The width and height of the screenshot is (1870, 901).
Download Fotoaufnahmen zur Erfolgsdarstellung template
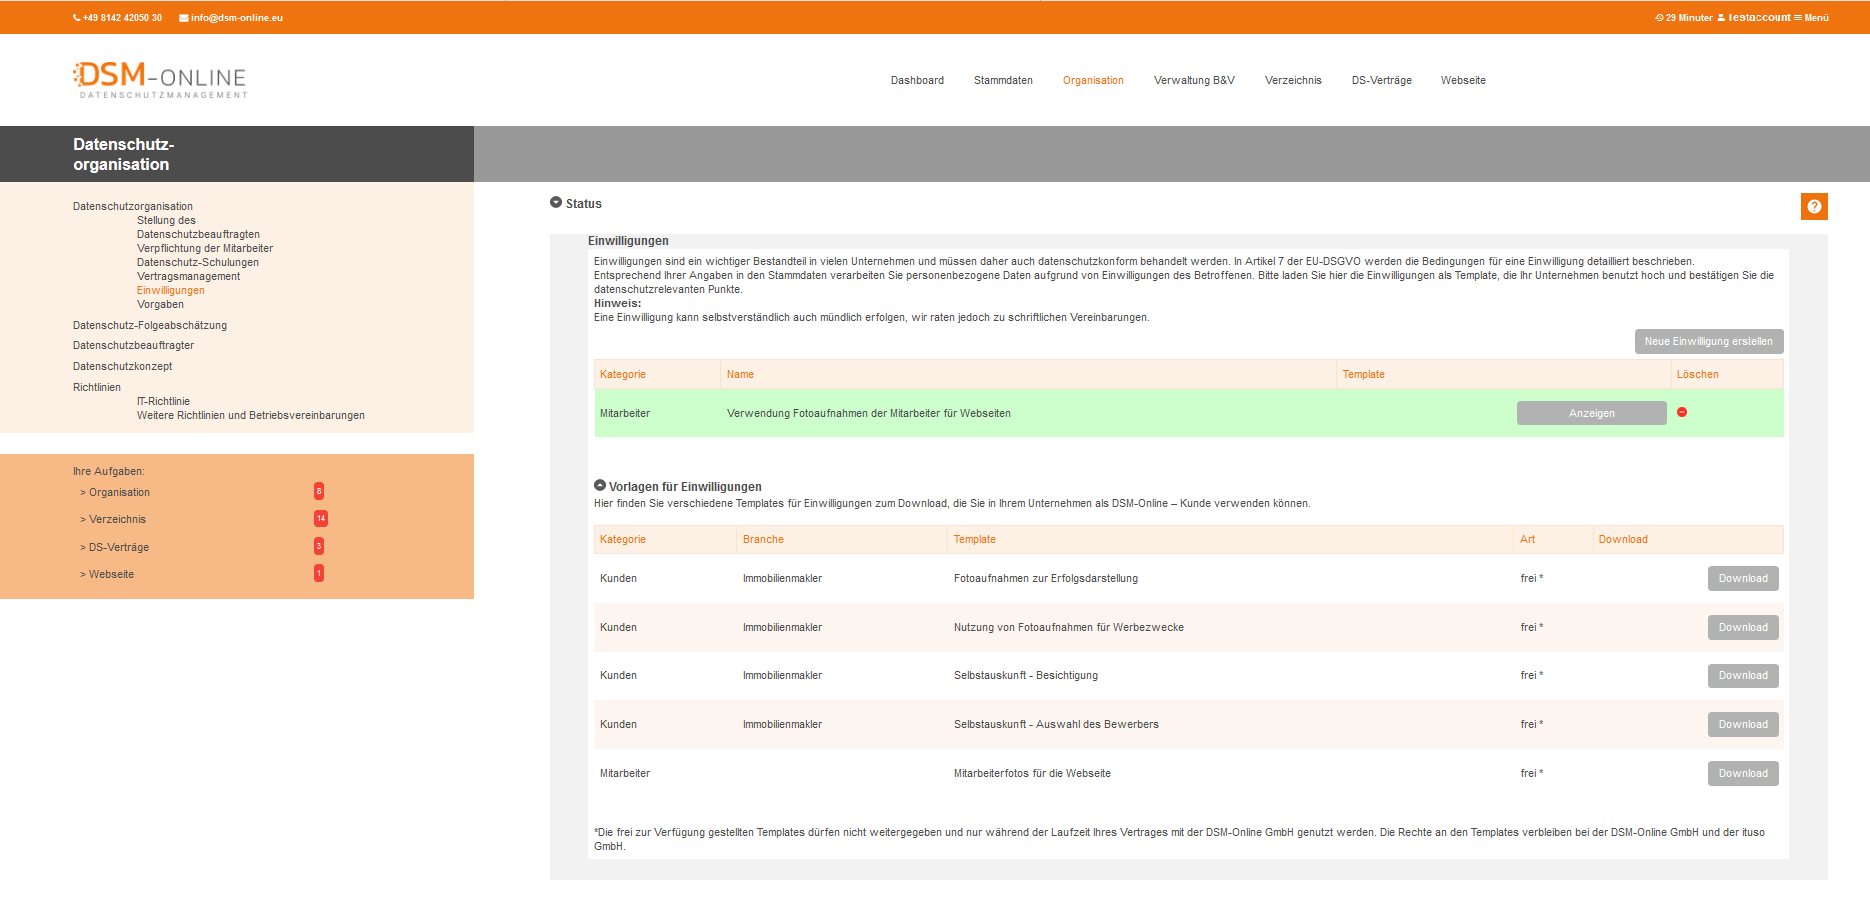(1743, 578)
